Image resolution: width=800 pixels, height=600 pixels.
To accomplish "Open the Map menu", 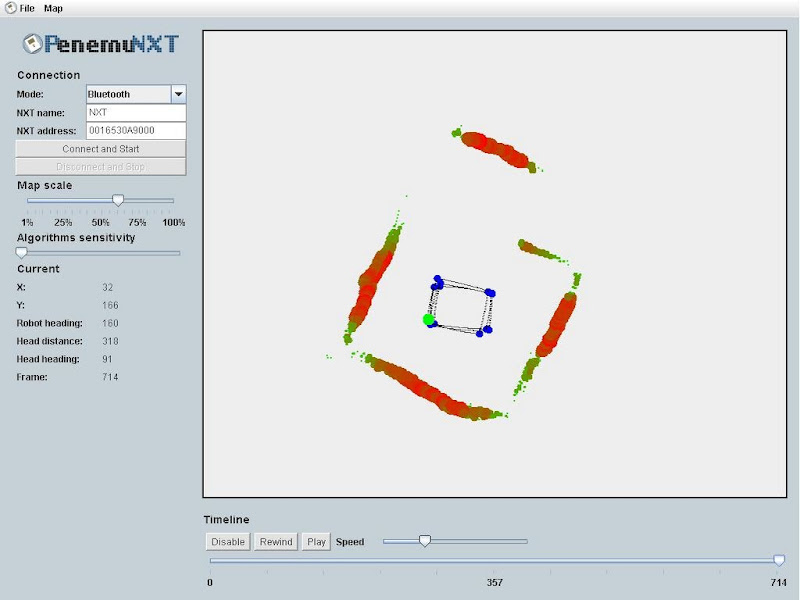I will pyautogui.click(x=53, y=8).
